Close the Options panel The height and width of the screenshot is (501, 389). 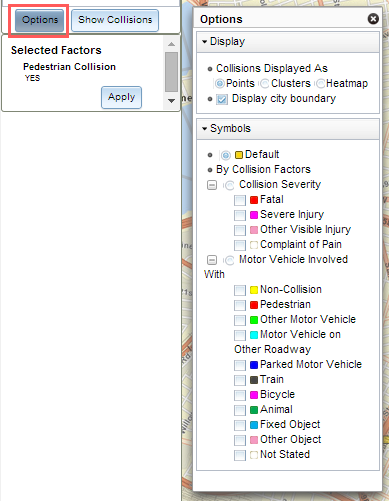click(x=373, y=19)
